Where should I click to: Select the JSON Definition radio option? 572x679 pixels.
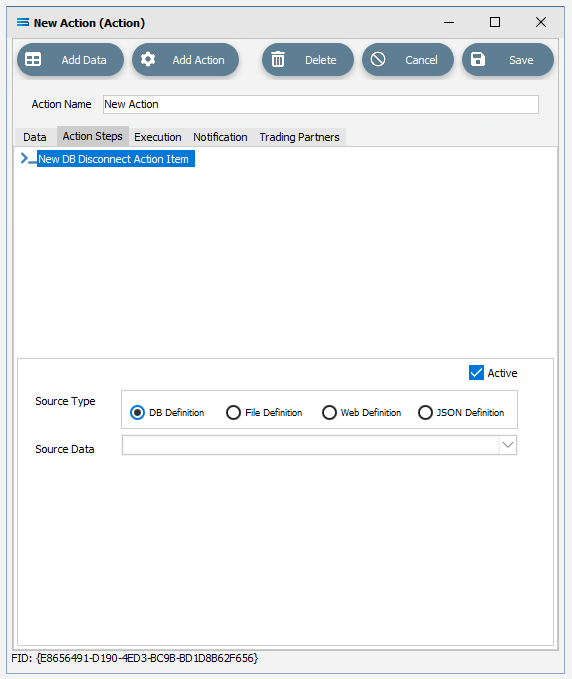click(x=425, y=412)
